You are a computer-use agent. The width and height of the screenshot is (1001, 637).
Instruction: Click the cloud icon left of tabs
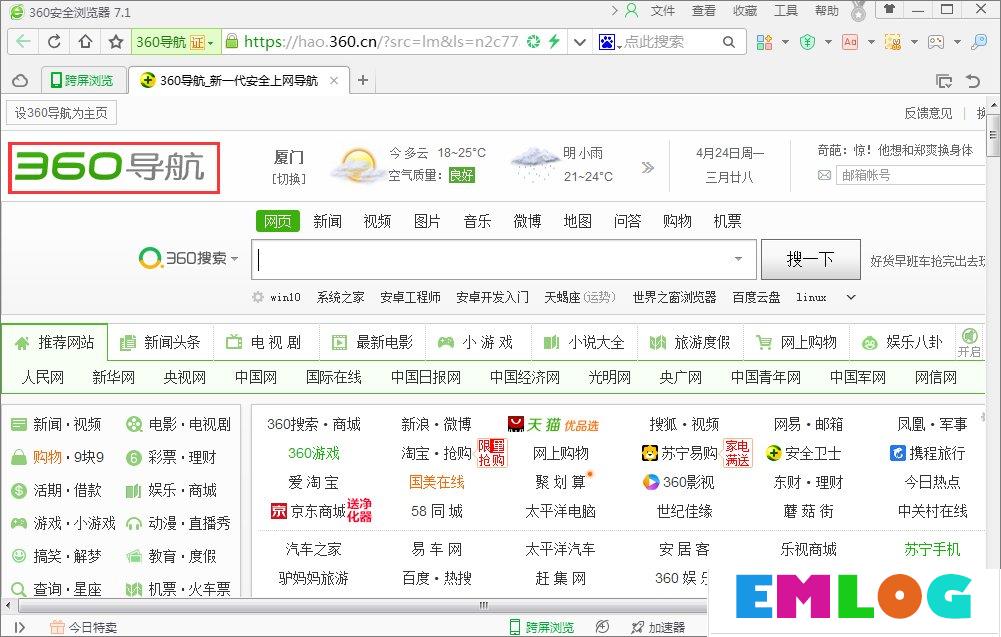click(20, 80)
